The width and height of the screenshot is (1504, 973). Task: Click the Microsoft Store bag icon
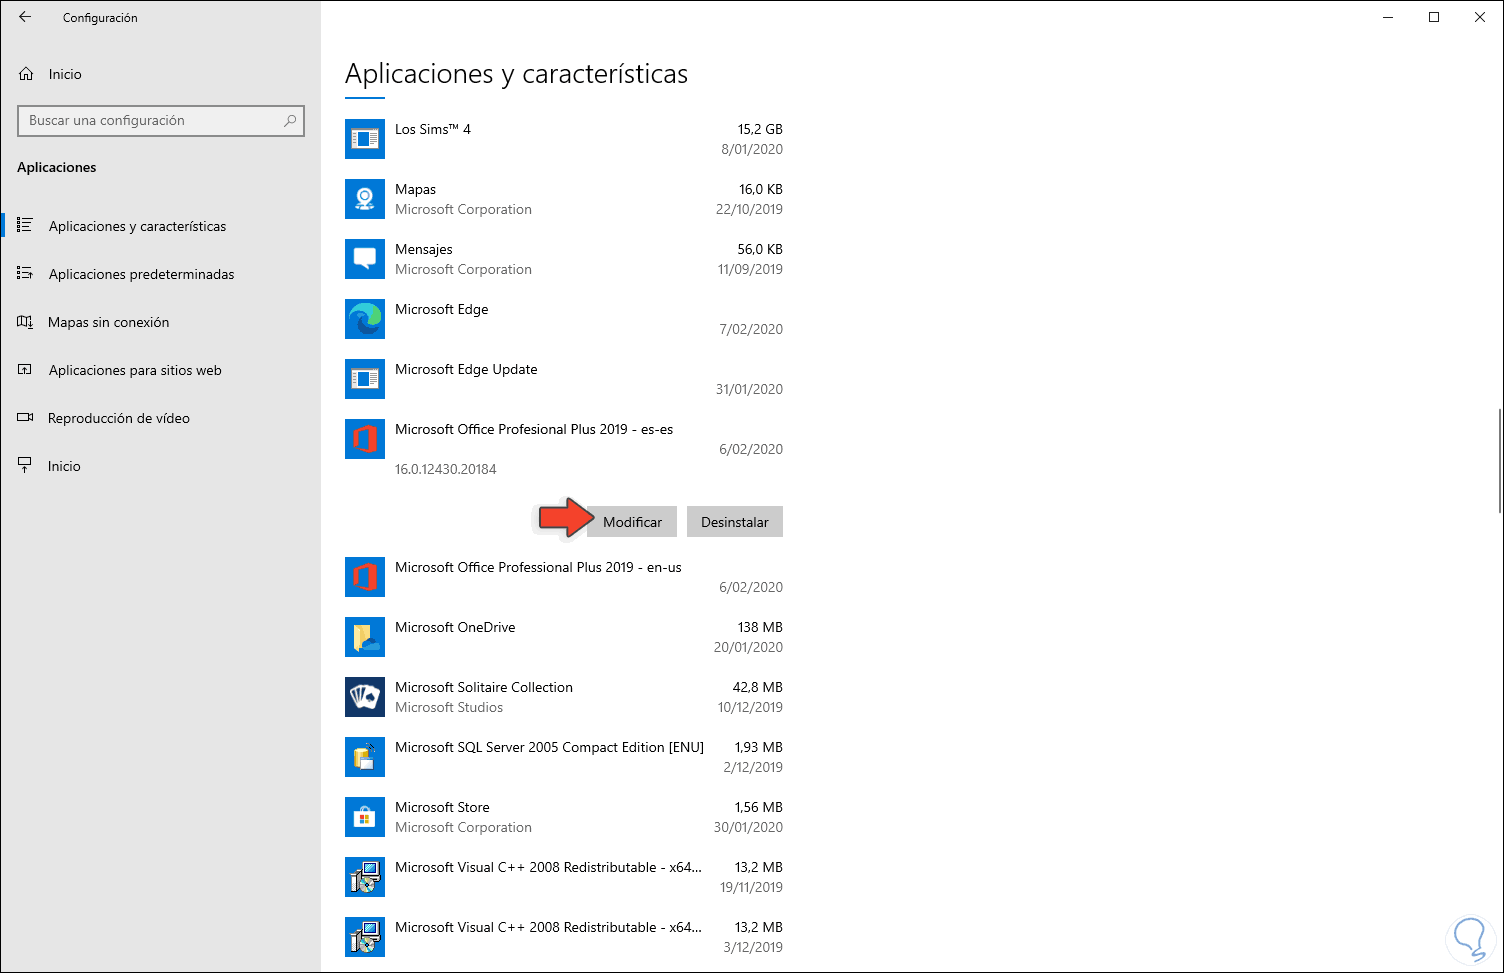tap(365, 817)
